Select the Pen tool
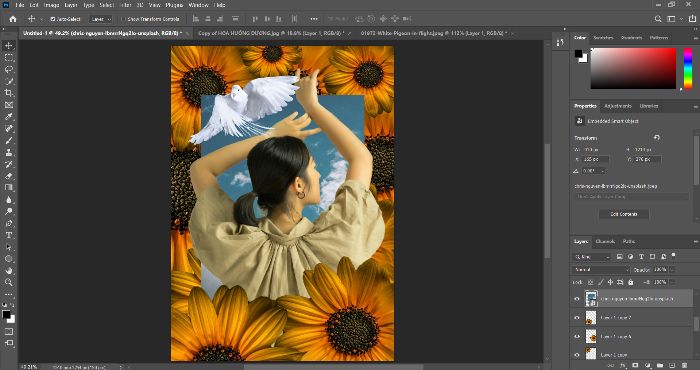700x370 pixels. [x=8, y=223]
